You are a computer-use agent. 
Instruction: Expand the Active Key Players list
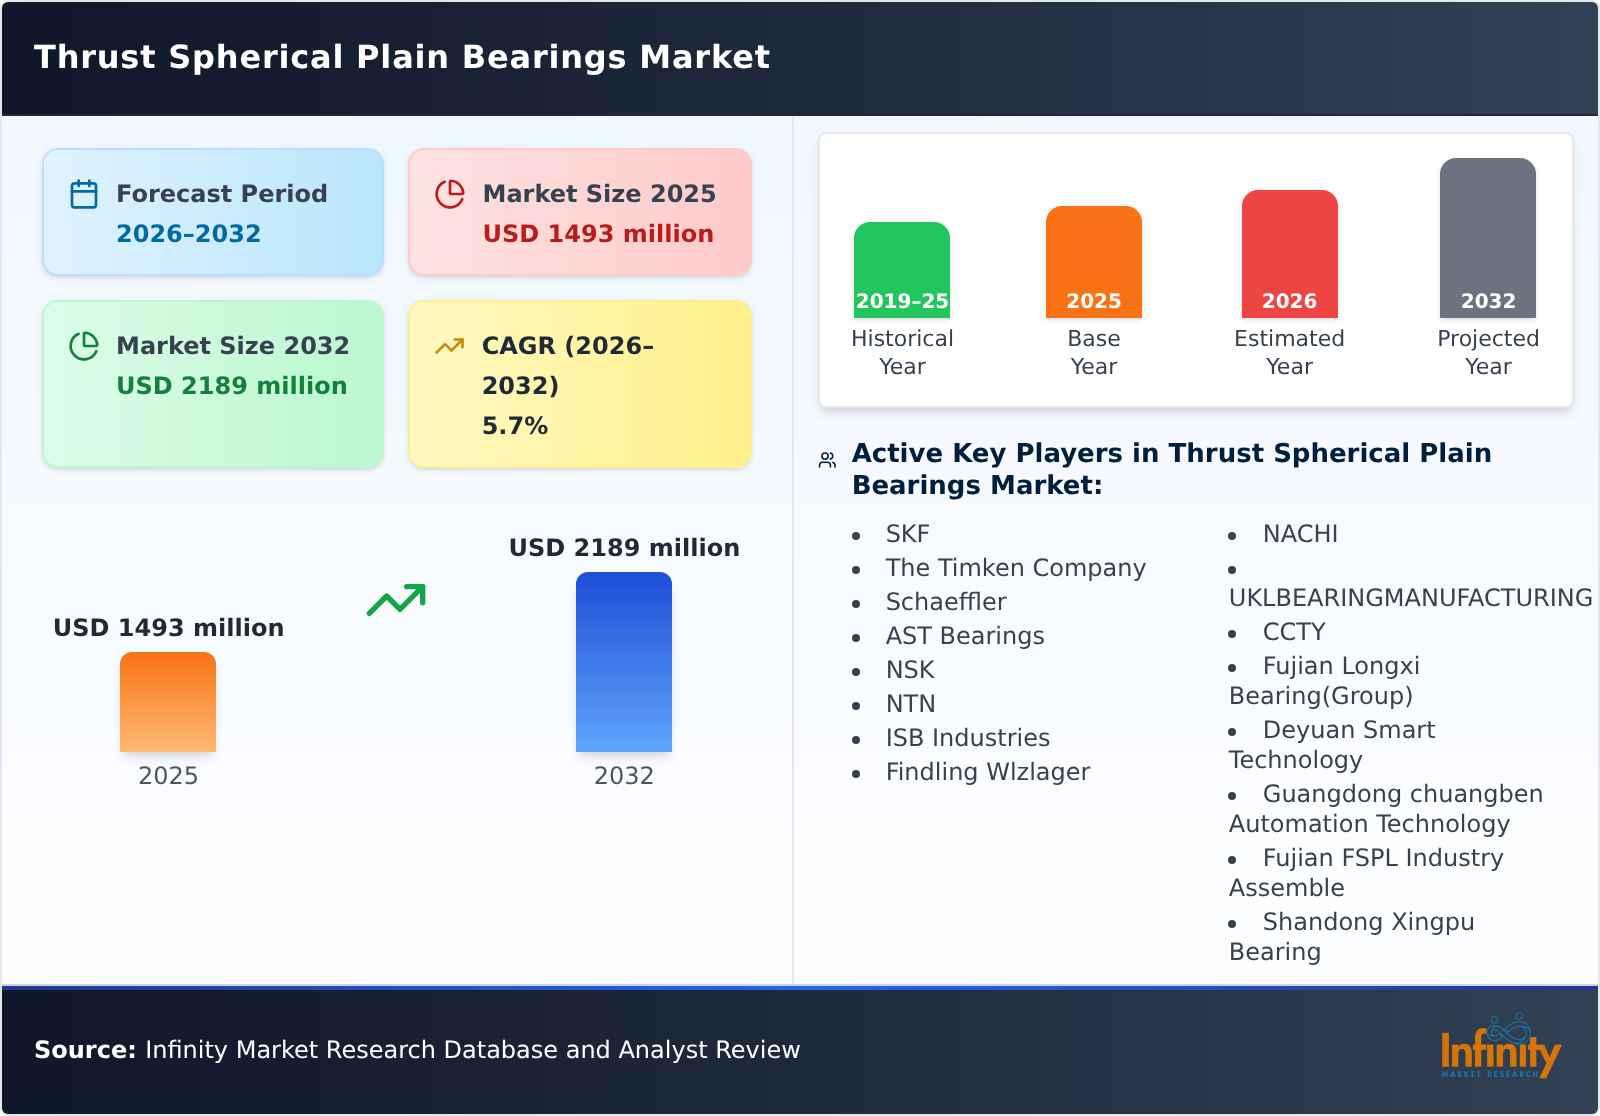click(1170, 469)
